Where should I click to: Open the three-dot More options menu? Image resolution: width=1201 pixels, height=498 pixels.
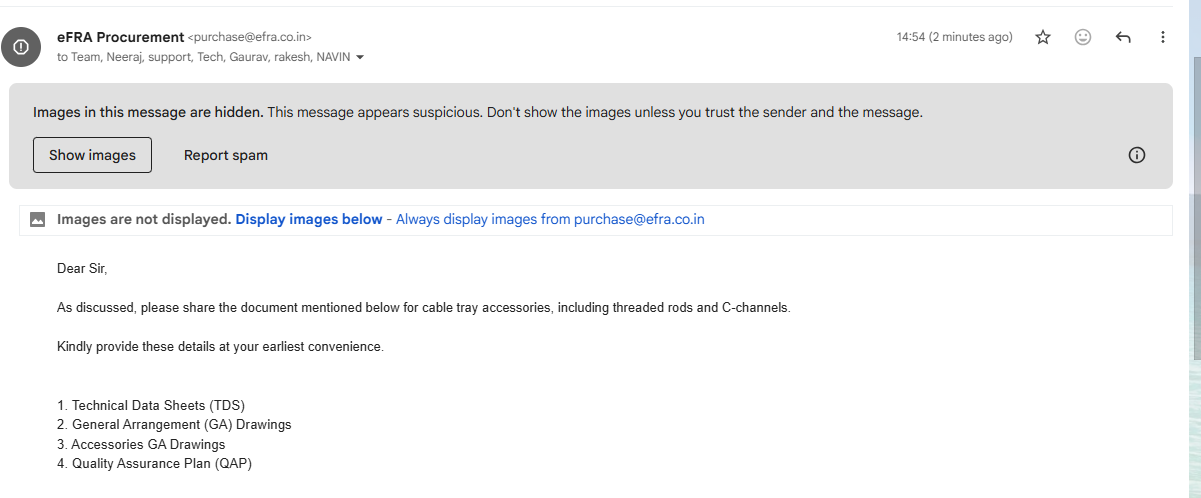[x=1162, y=37]
